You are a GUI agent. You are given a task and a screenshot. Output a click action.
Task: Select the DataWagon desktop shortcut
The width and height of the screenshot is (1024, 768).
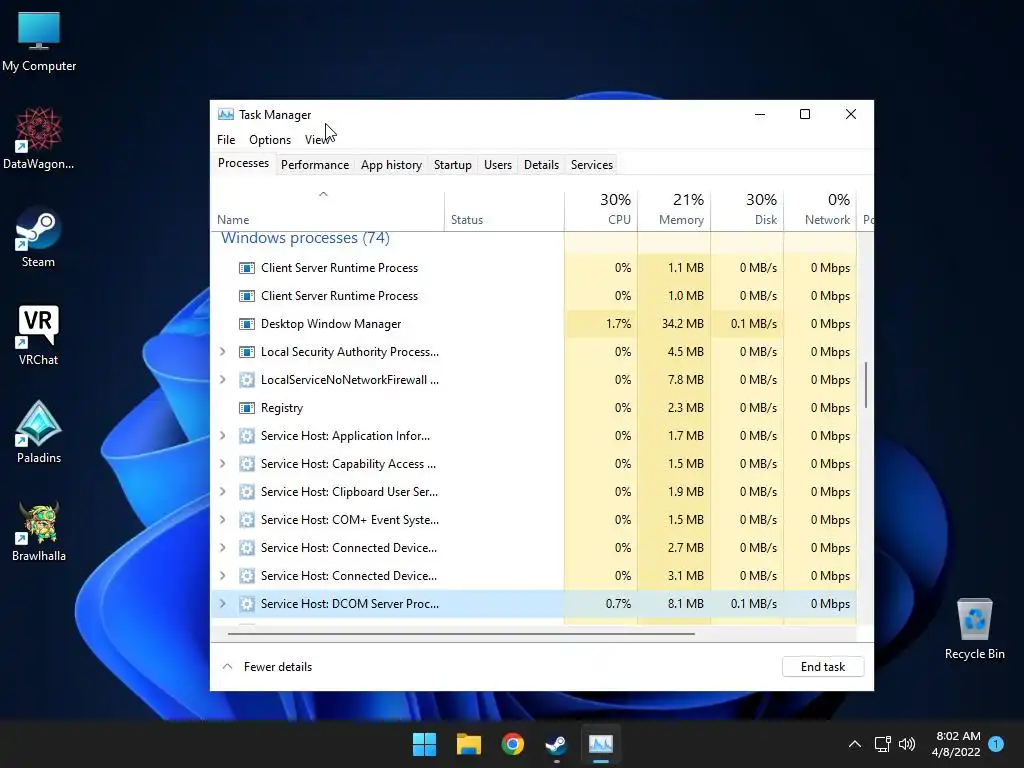[x=39, y=138]
